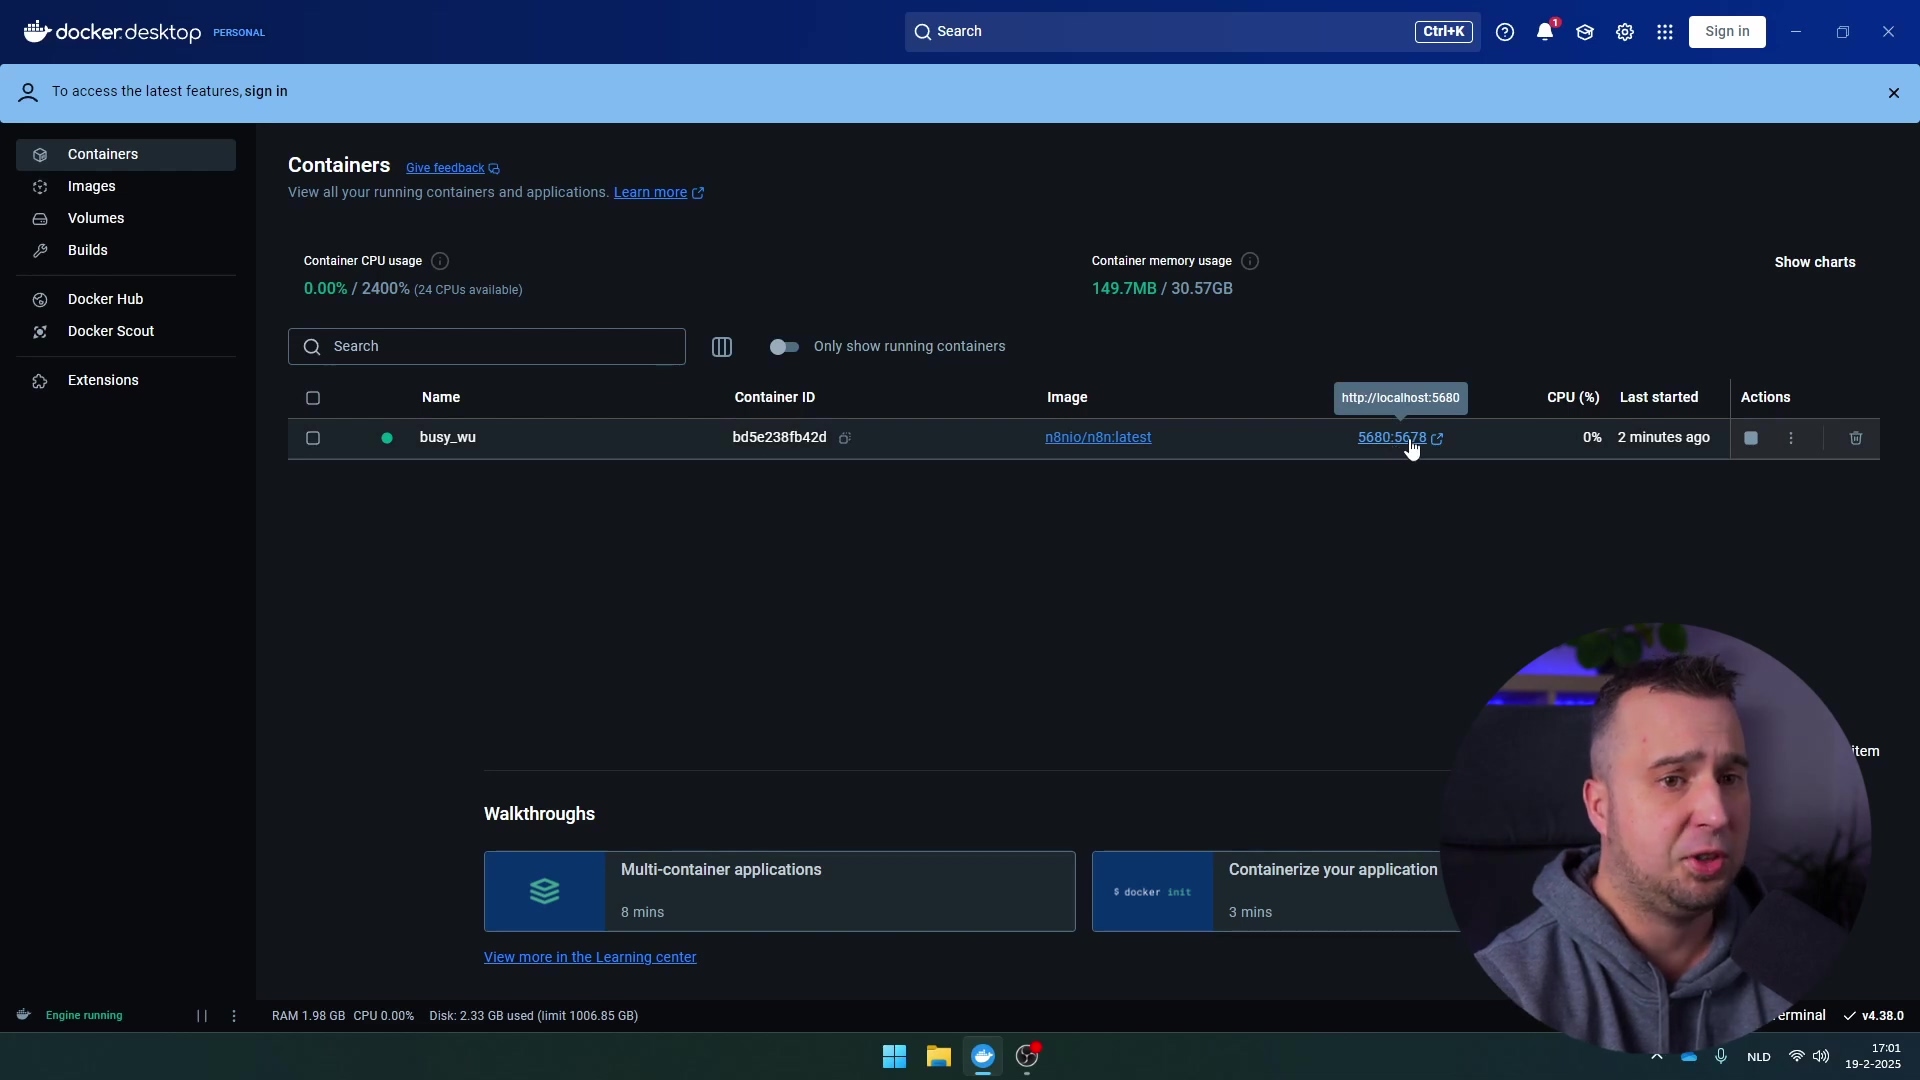Viewport: 1920px width, 1080px height.
Task: Tick the select-all containers checkbox
Action: pos(313,398)
